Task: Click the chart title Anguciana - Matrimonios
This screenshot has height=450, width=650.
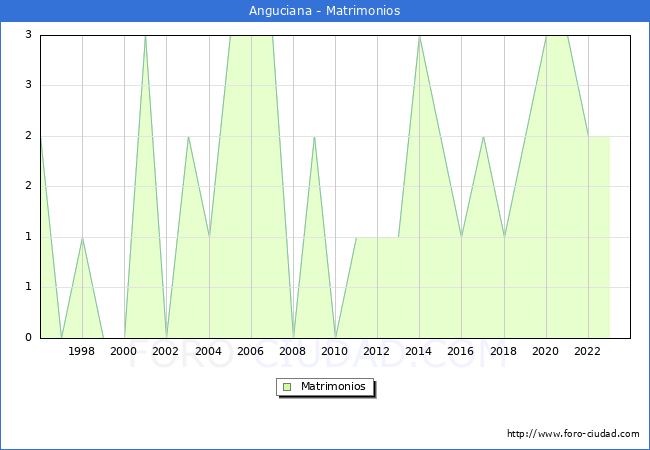Action: click(x=325, y=11)
